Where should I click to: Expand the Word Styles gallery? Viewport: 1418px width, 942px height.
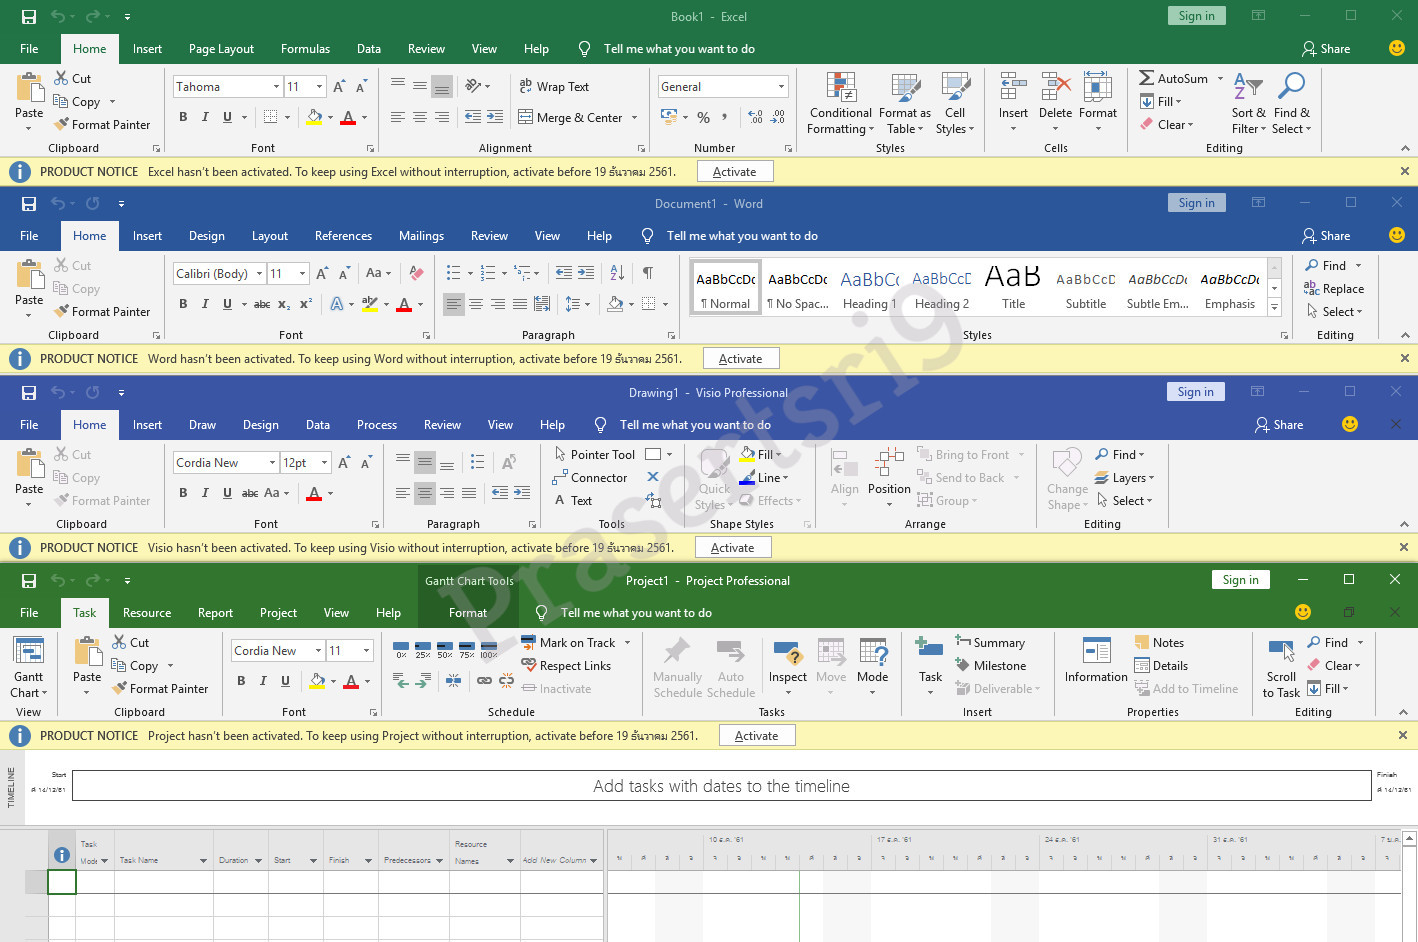(1274, 308)
